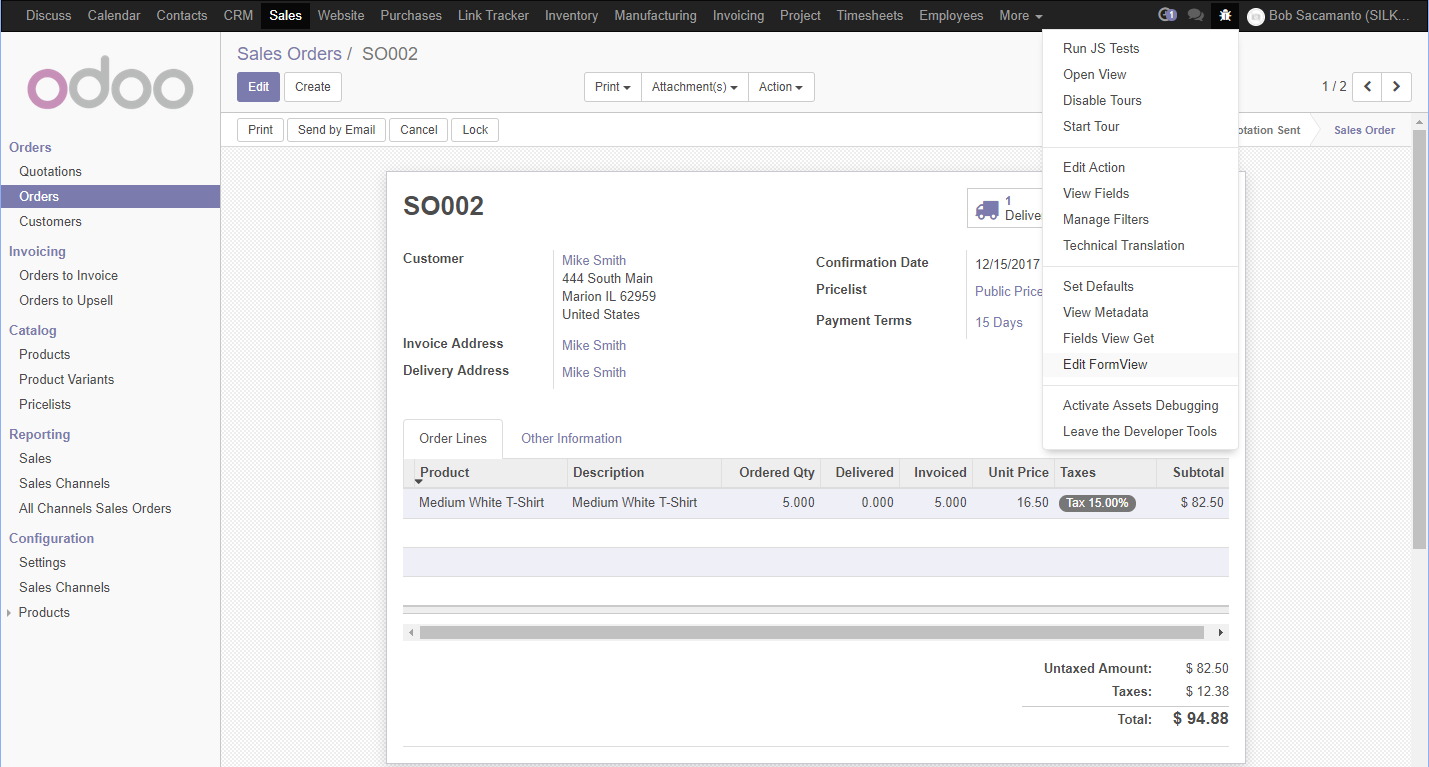Open the debug bug icon menu

click(1225, 15)
